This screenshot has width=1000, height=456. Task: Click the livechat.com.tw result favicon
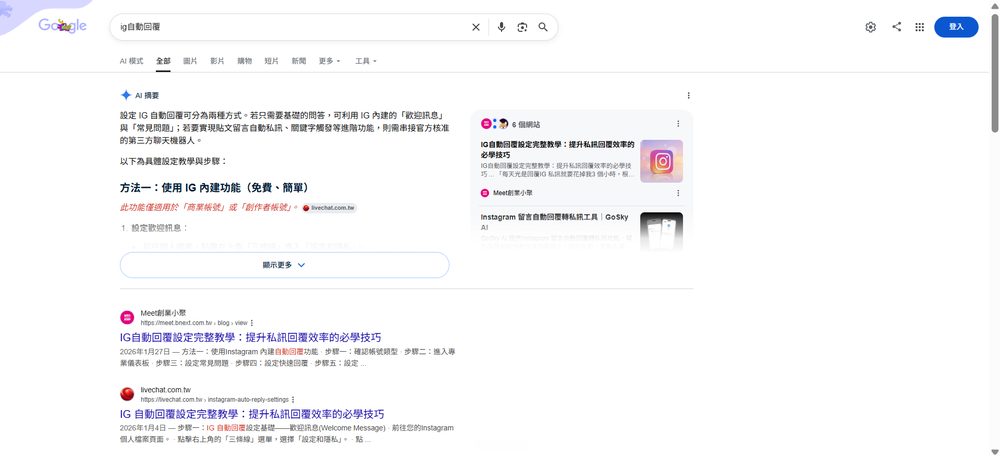tap(128, 394)
